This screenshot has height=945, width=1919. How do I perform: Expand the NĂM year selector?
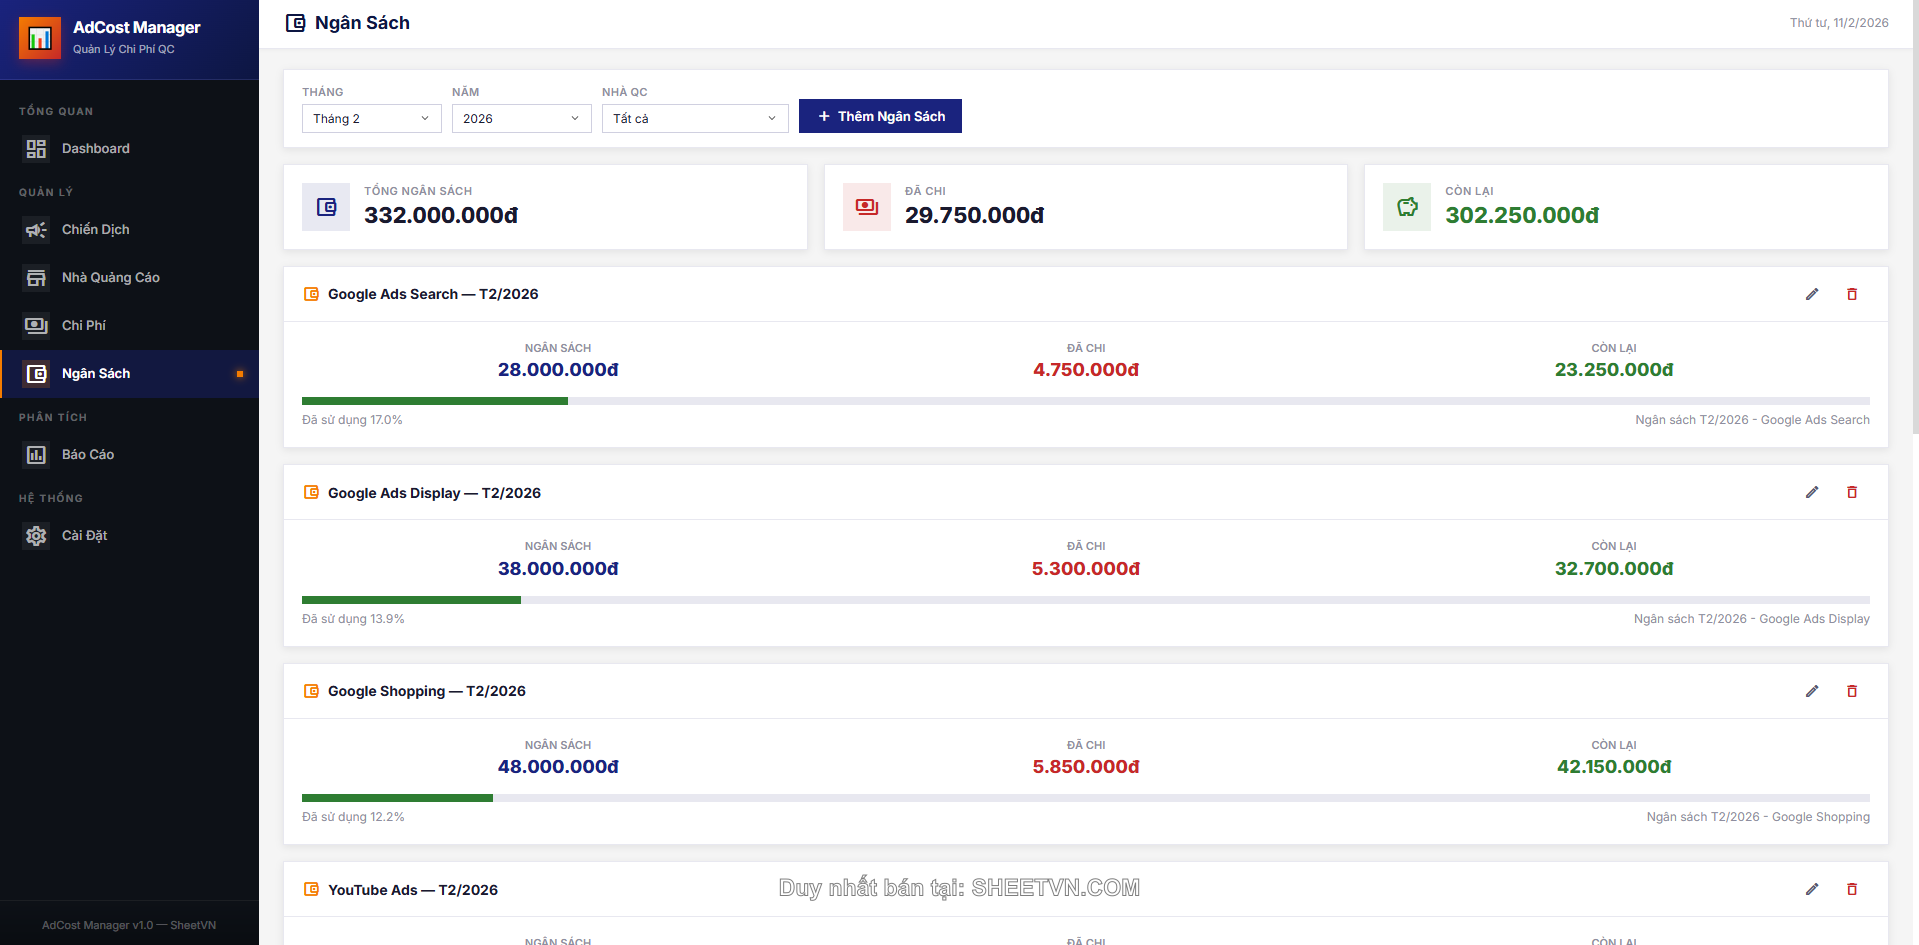click(x=521, y=118)
